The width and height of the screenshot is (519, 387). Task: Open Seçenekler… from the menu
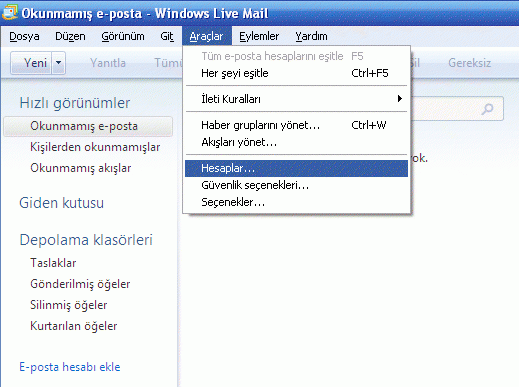click(296, 202)
